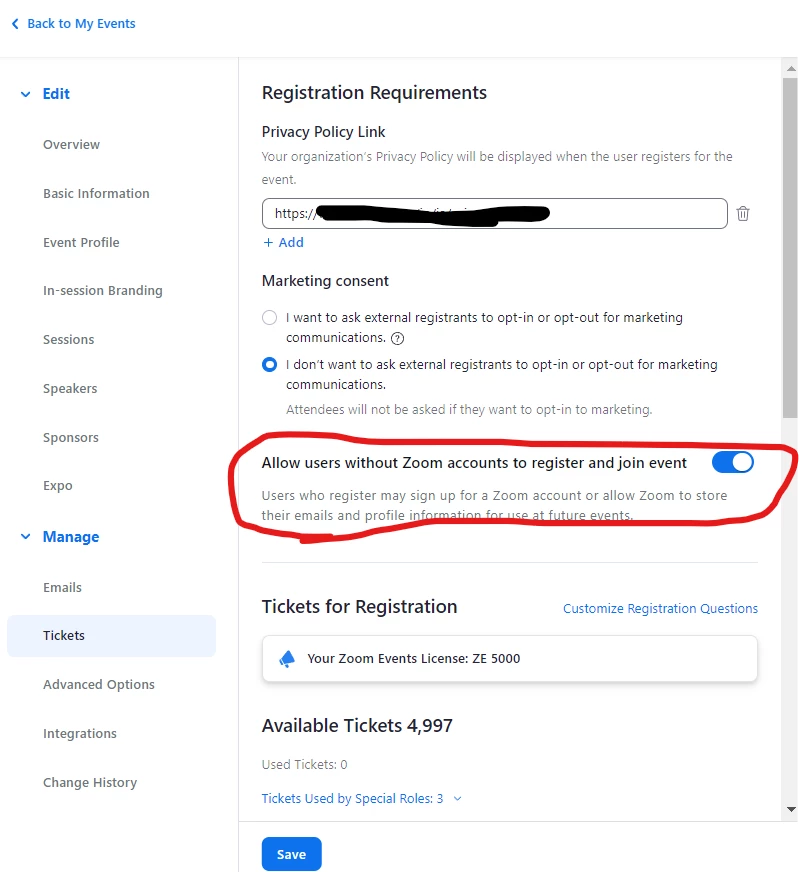This screenshot has width=800, height=872.
Task: Click Tickets Used by Special Roles link
Action: coord(352,799)
